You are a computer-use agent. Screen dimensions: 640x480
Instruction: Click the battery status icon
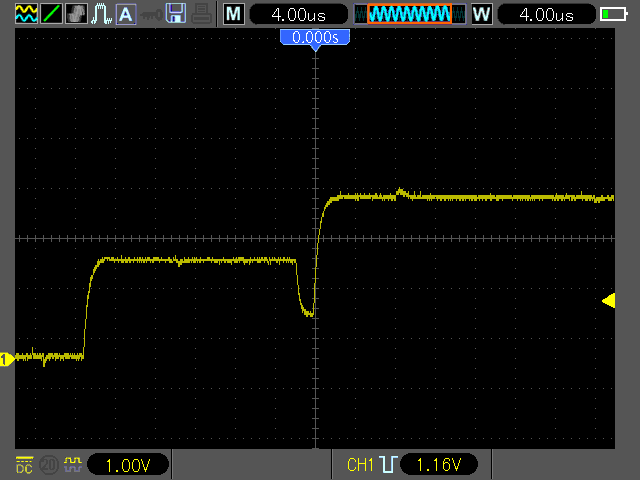614,14
